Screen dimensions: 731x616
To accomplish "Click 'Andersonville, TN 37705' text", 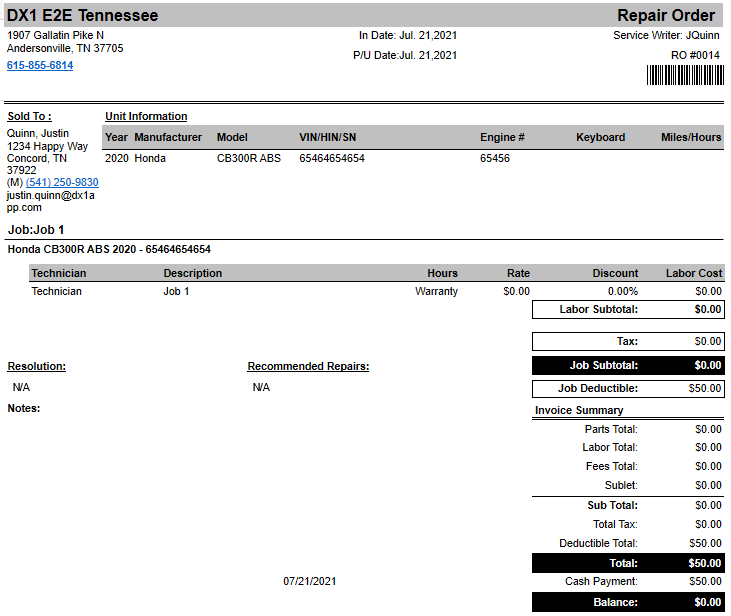I will 65,48.
